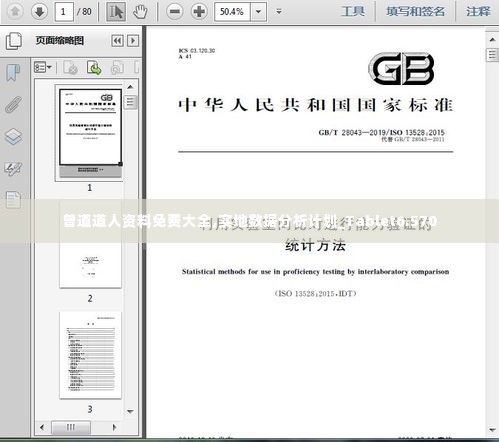Viewport: 499px width, 442px height.
Task: Open the 工具 panel
Action: 353,12
